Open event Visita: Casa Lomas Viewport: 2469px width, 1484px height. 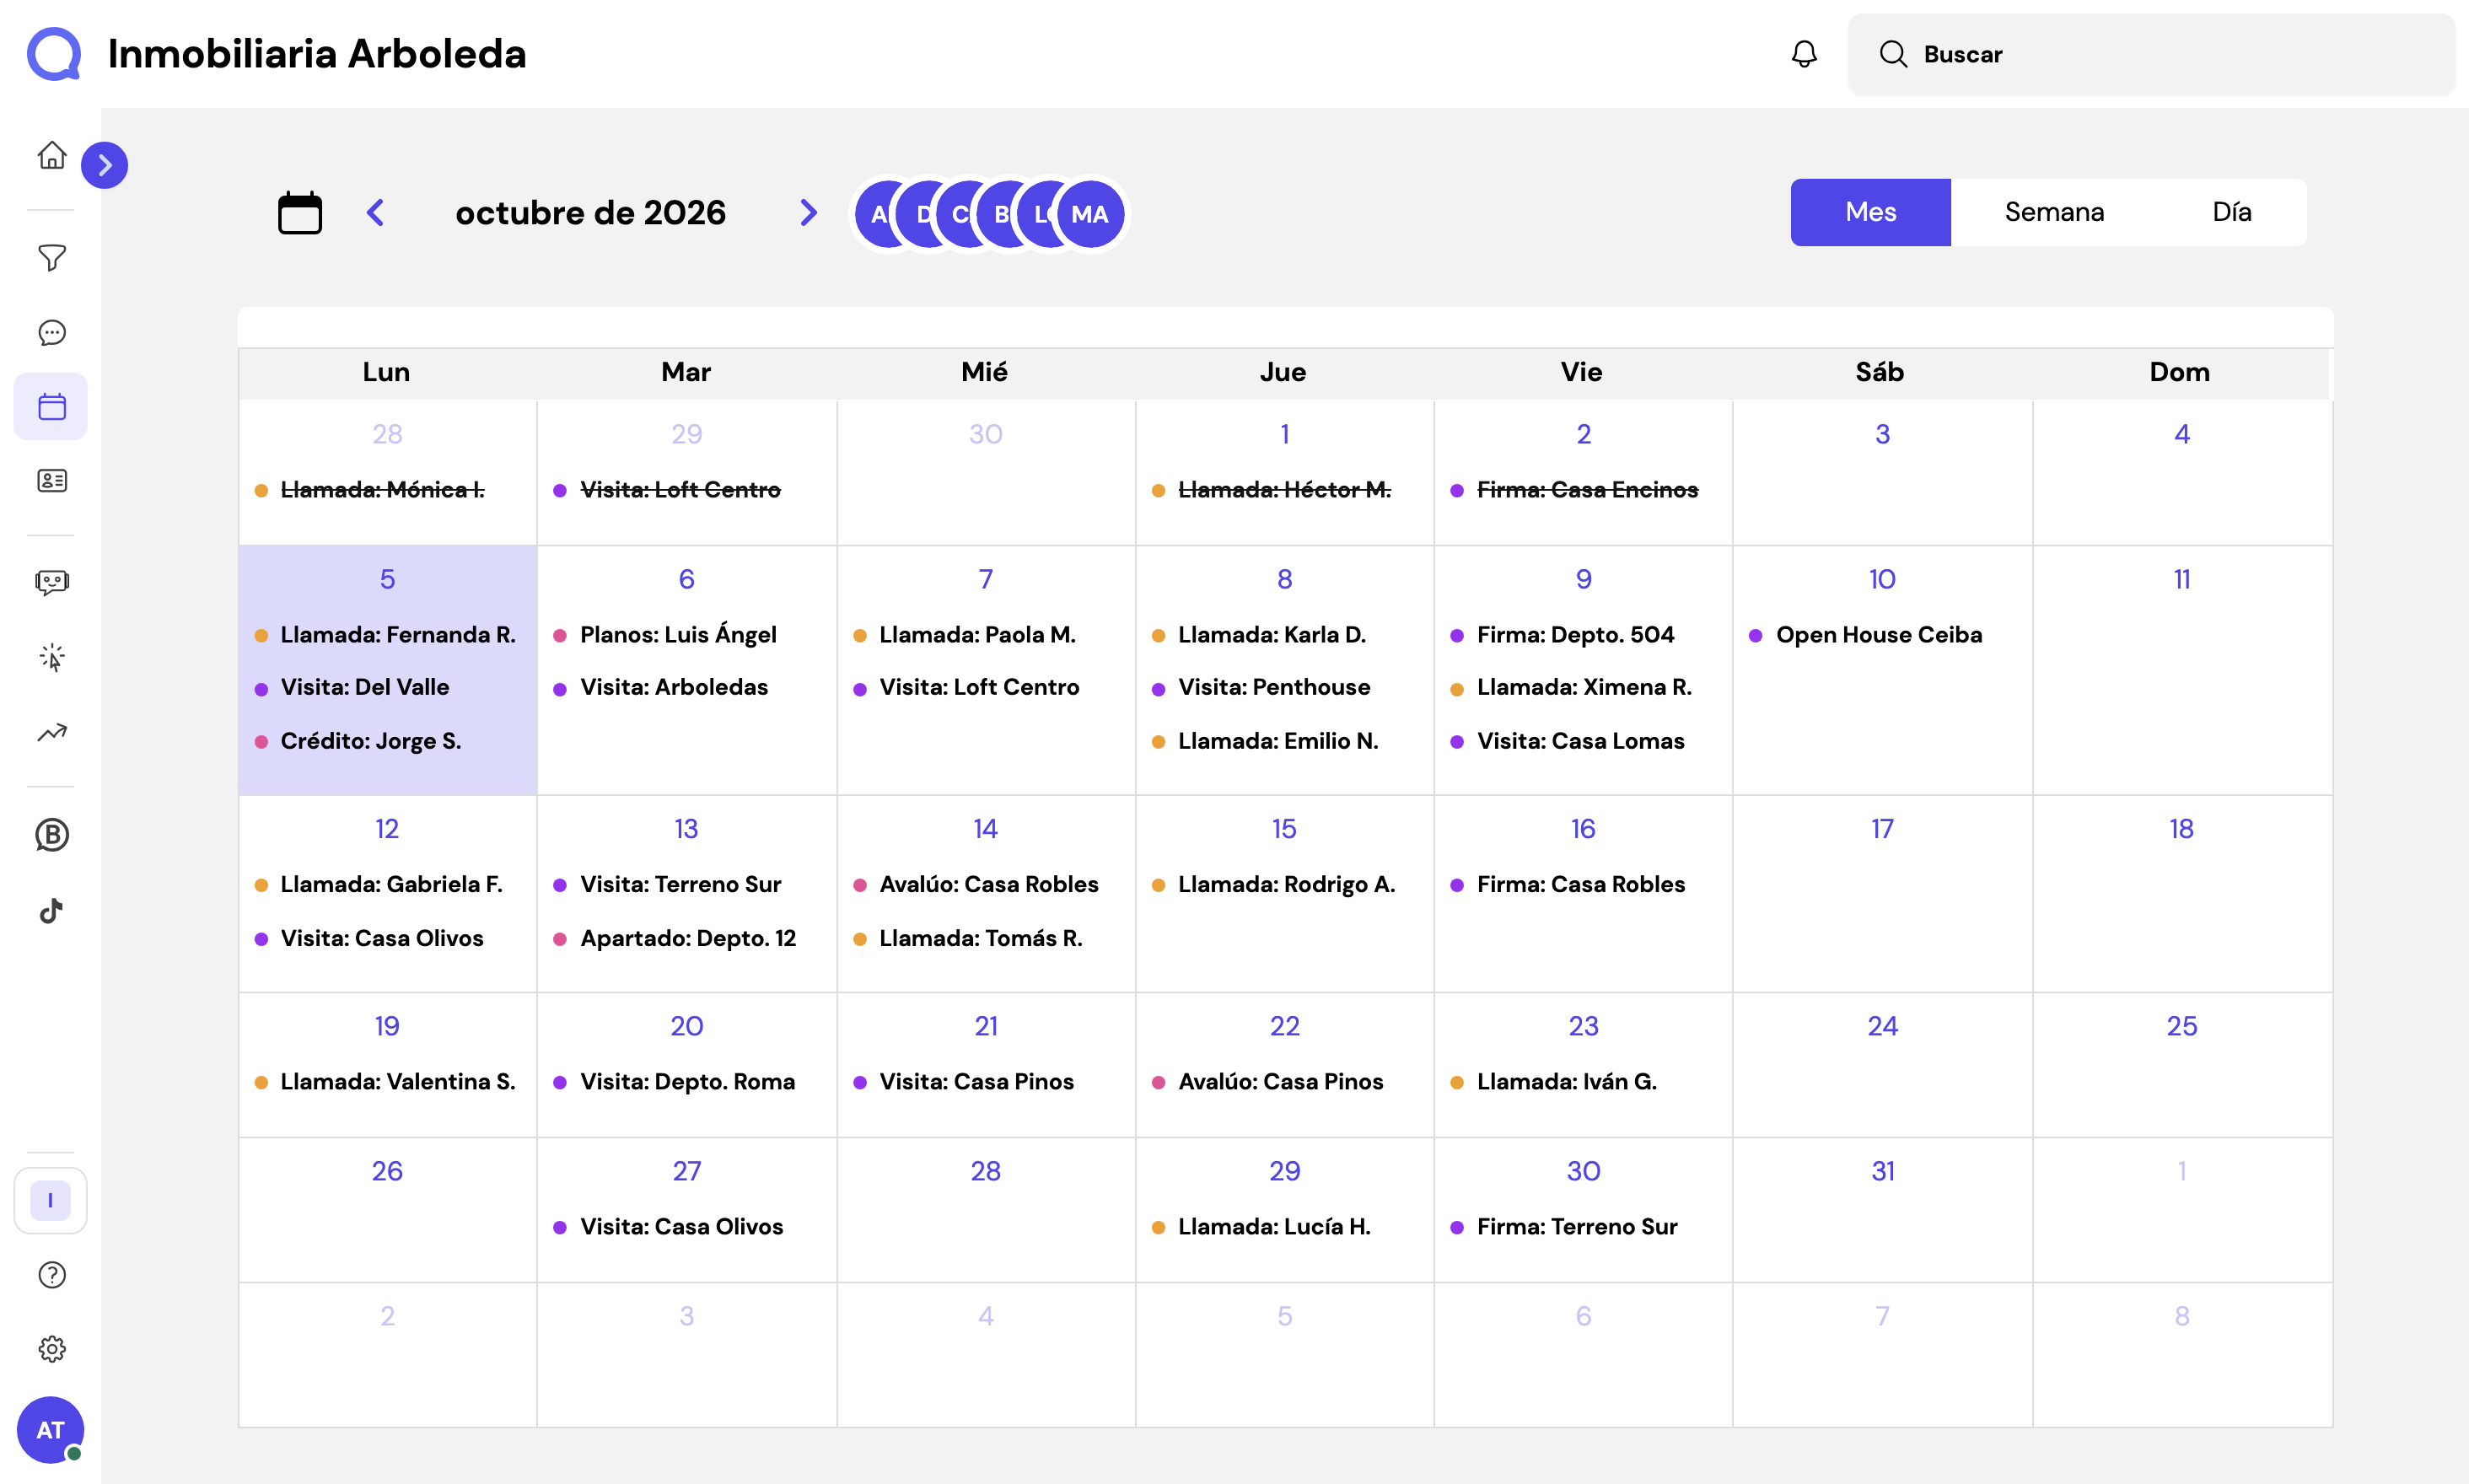pyautogui.click(x=1568, y=741)
